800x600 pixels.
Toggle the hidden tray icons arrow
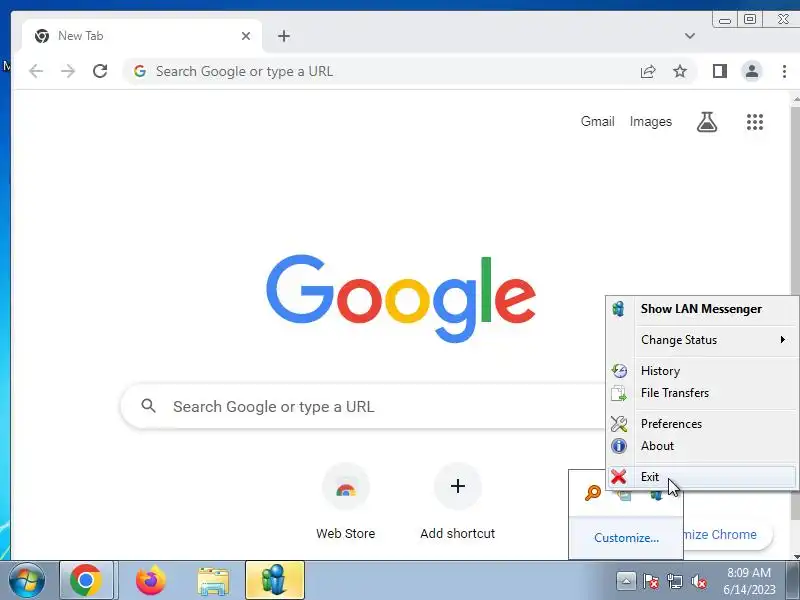(x=626, y=581)
